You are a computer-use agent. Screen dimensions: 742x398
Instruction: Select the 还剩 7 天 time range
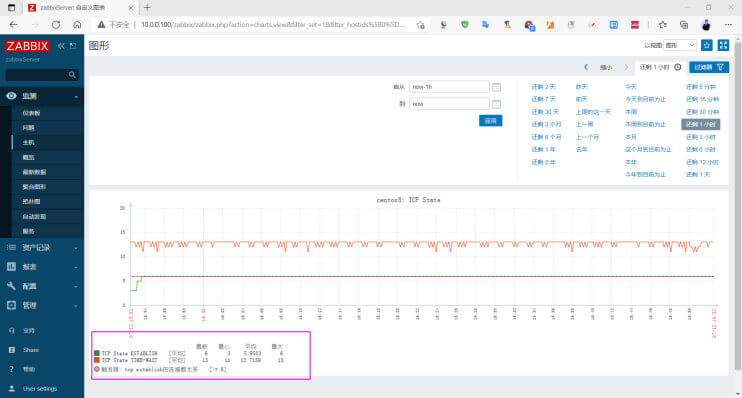(x=543, y=99)
